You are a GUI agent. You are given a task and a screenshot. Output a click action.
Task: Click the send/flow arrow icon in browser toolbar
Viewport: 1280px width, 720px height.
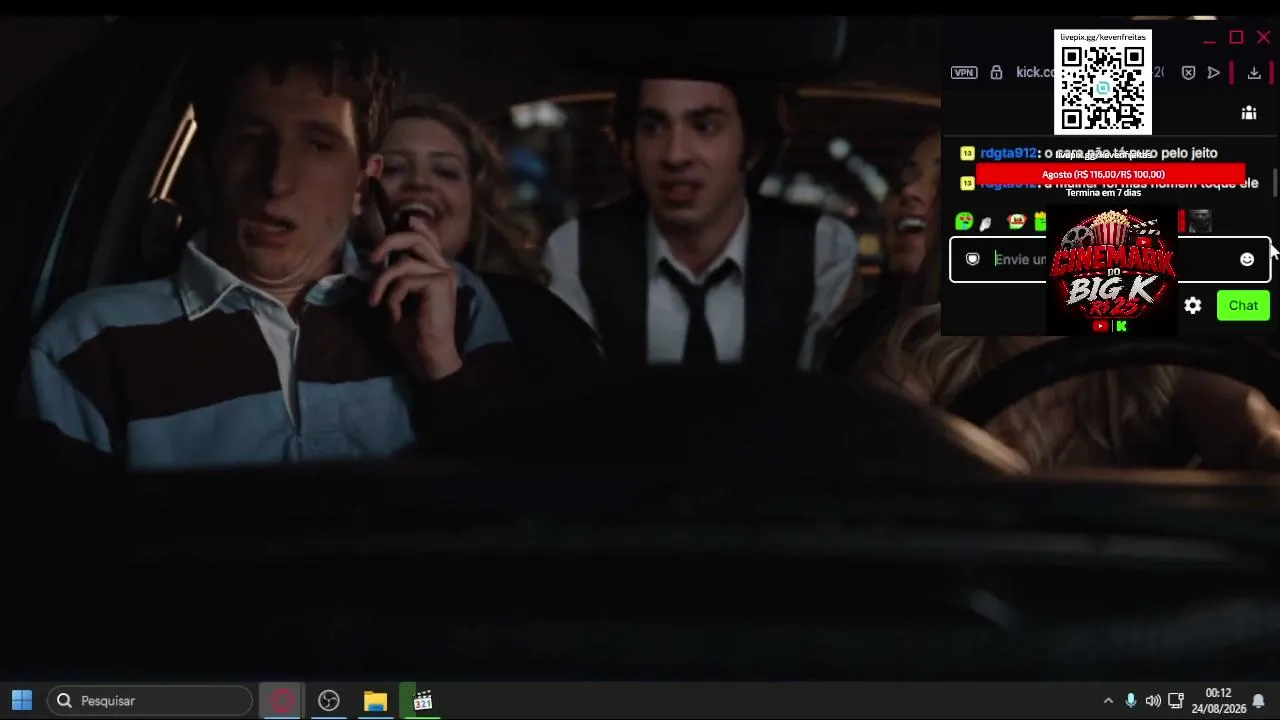tap(1213, 72)
